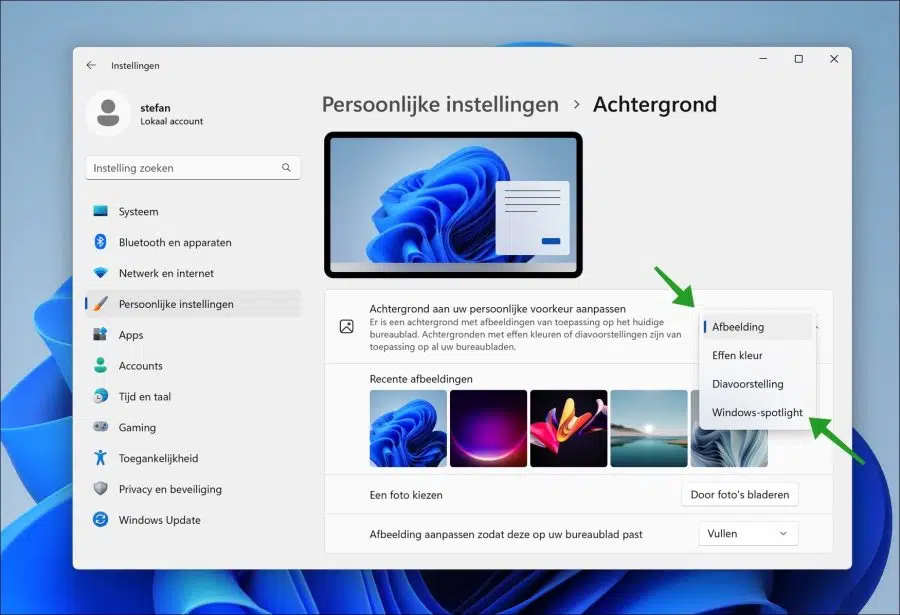900x615 pixels.
Task: Select Apps in the sidebar
Action: (193, 335)
